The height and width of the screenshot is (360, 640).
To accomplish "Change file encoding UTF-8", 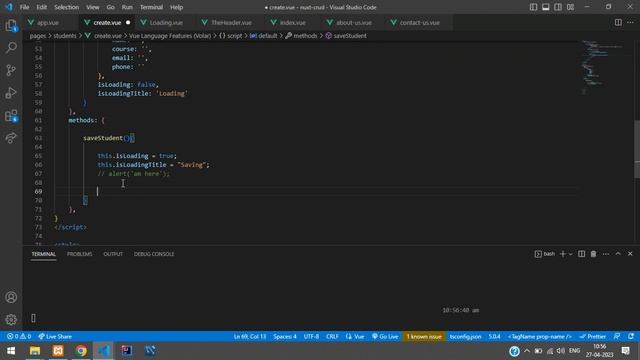I will pyautogui.click(x=311, y=337).
